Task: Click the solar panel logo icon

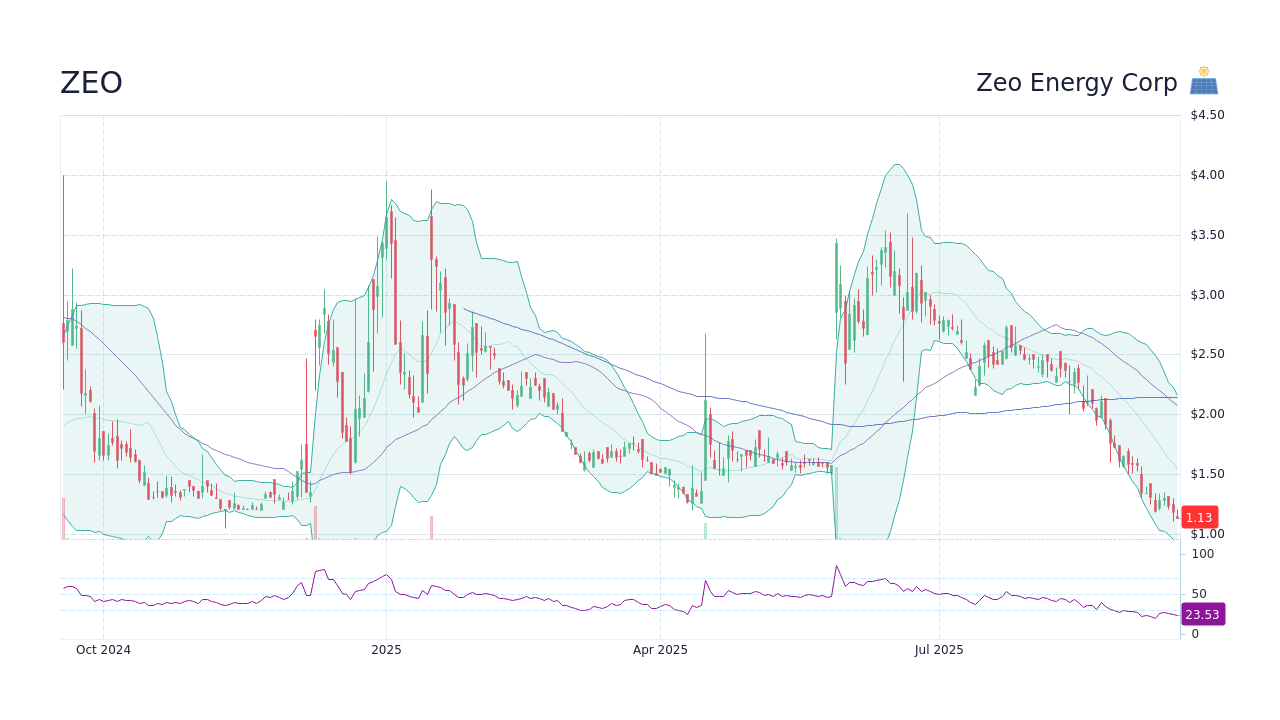Action: coord(1203,80)
